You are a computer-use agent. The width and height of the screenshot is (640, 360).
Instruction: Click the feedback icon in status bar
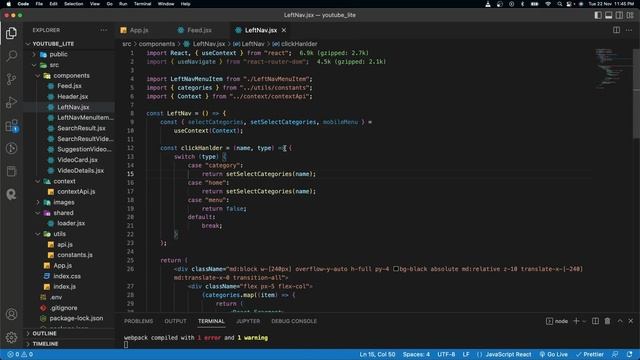click(615, 354)
